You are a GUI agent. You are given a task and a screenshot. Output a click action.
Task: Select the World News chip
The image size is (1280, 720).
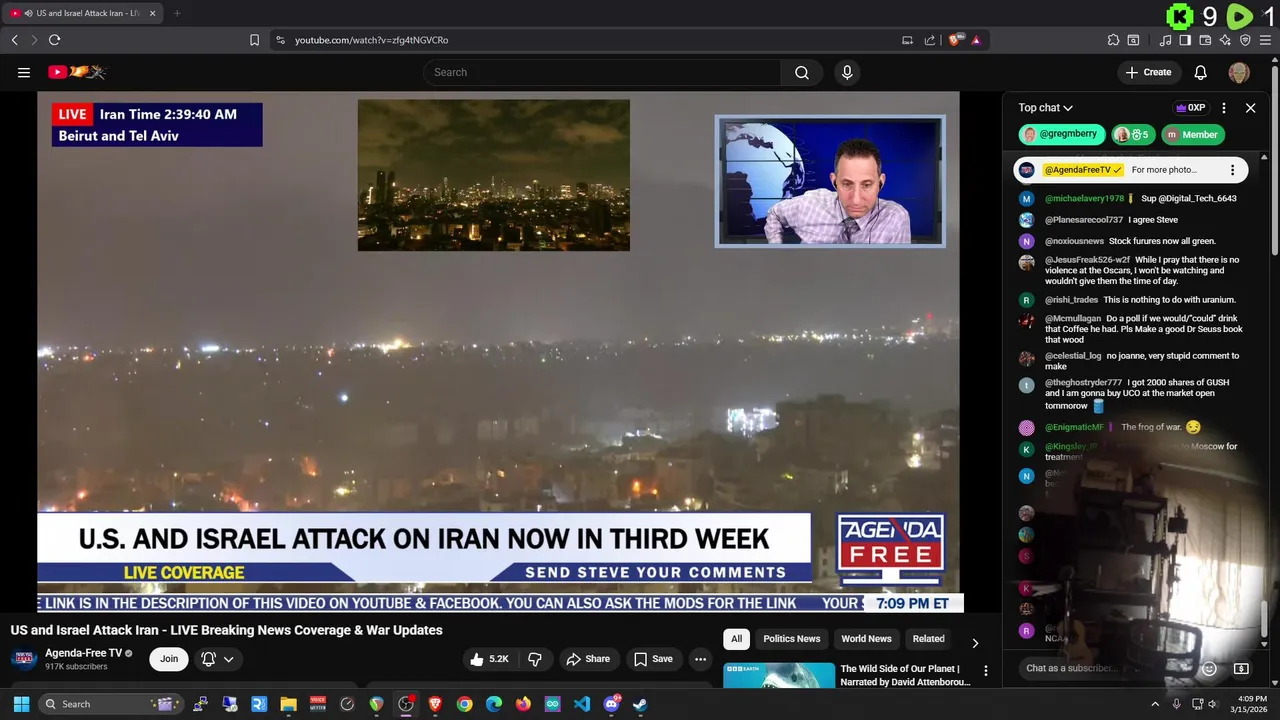point(866,639)
